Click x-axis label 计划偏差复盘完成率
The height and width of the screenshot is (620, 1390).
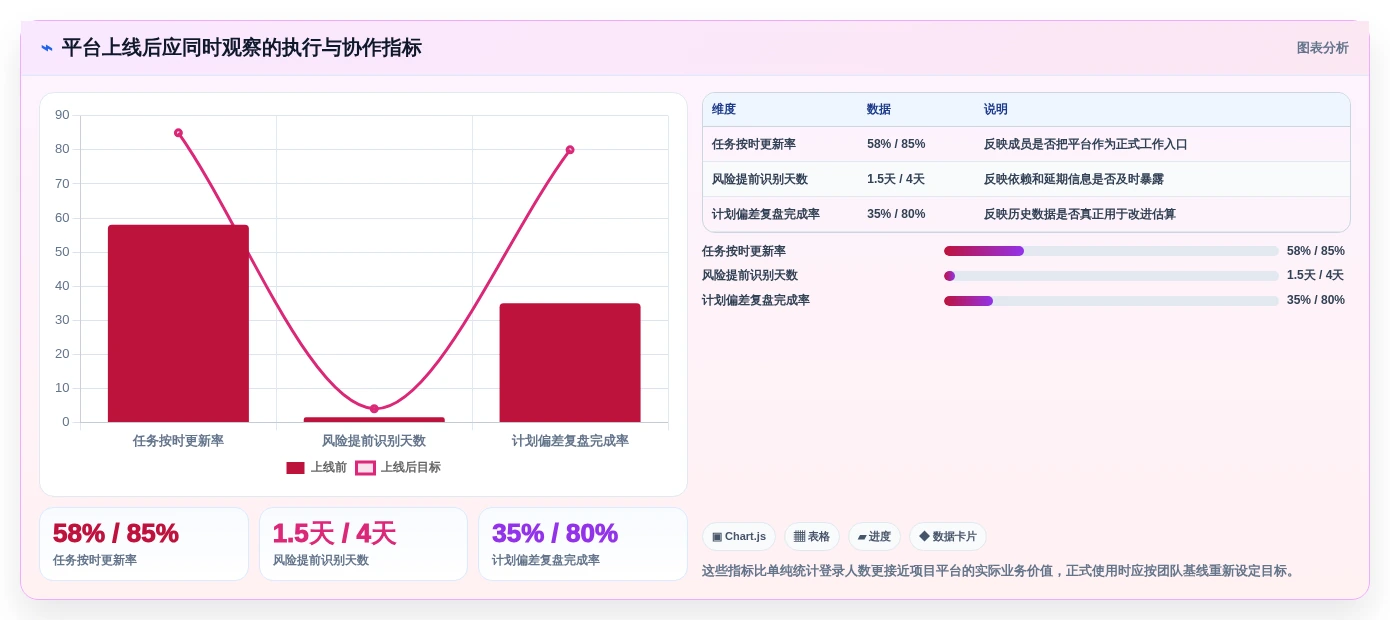[570, 441]
